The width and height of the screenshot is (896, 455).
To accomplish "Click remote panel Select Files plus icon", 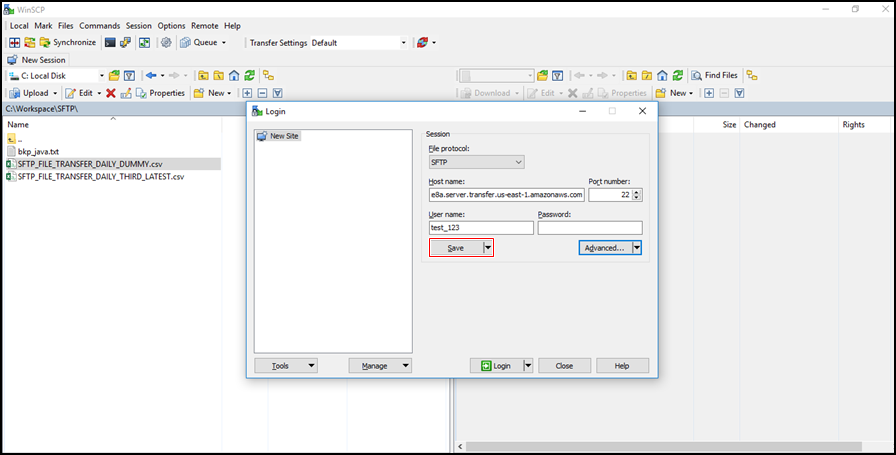I will tap(709, 93).
